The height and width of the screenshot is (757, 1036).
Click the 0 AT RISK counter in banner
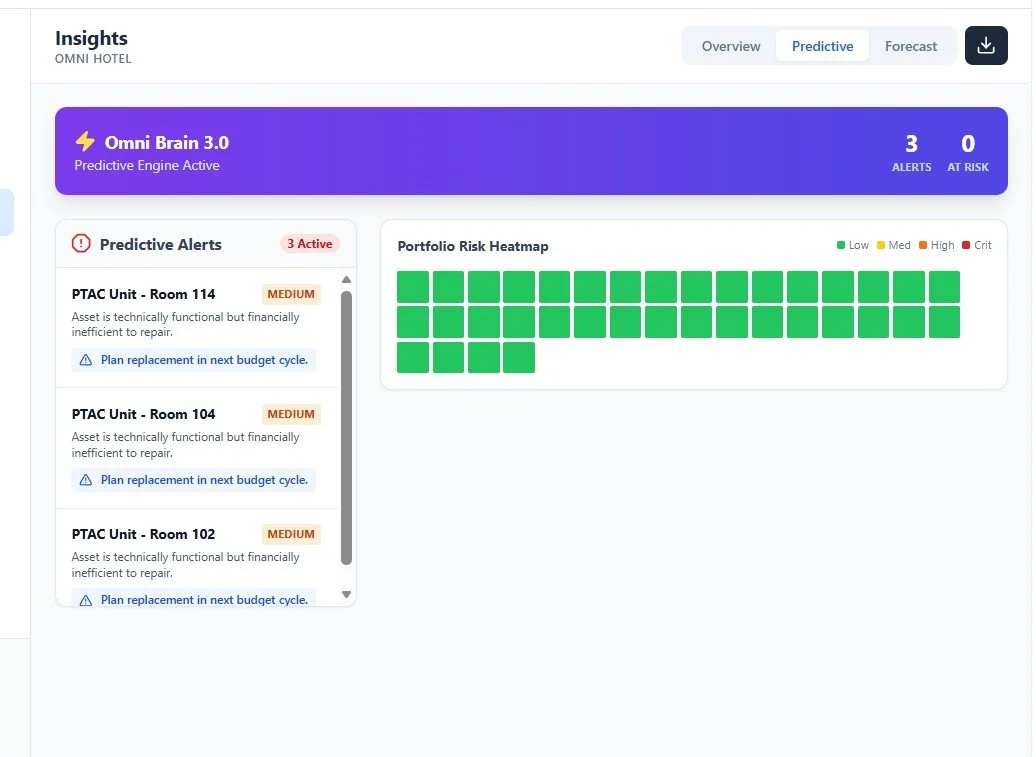click(968, 153)
